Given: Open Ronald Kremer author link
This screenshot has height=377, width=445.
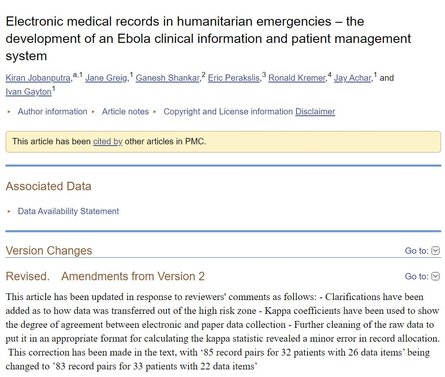Looking at the screenshot, I should (297, 78).
